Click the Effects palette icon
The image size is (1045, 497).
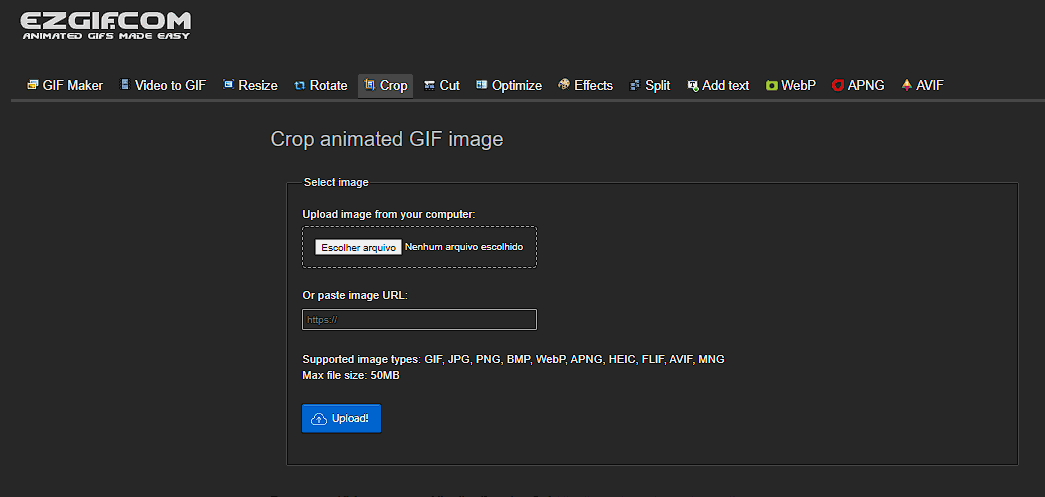pos(564,86)
